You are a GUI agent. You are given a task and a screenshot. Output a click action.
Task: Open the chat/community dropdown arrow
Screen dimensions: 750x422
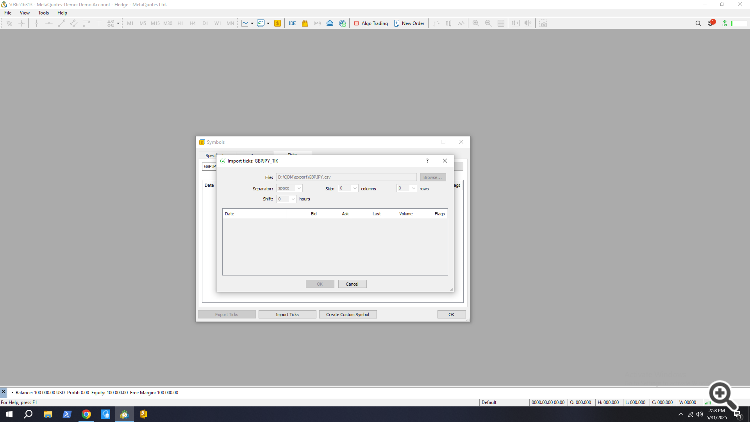pyautogui.click(x=268, y=23)
